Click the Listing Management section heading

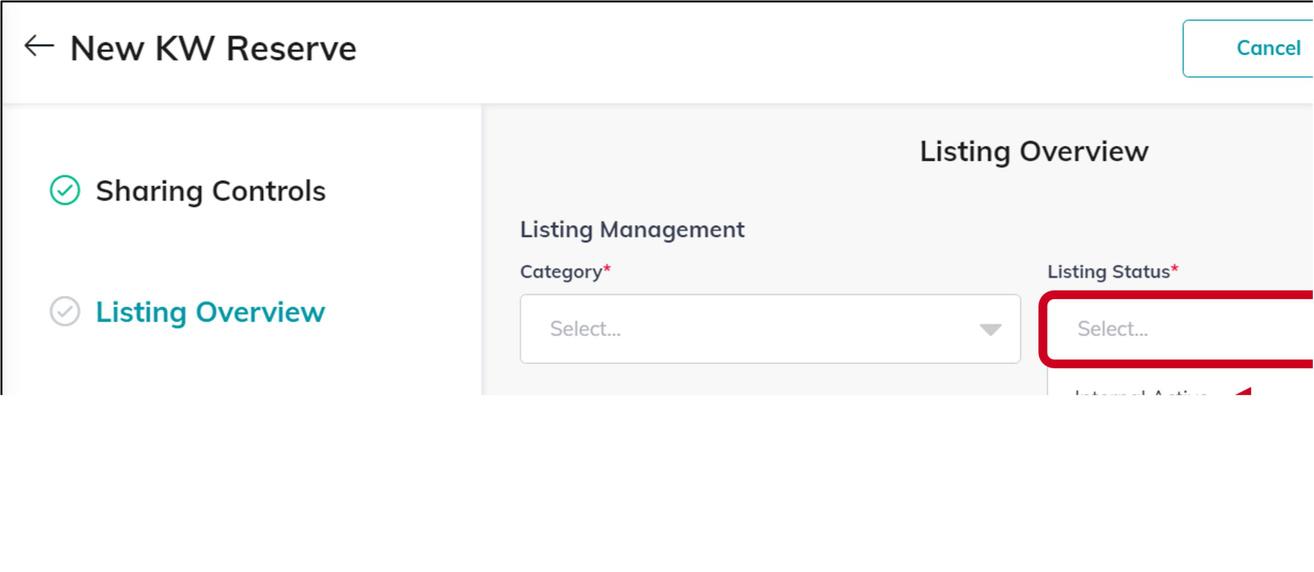pyautogui.click(x=632, y=229)
